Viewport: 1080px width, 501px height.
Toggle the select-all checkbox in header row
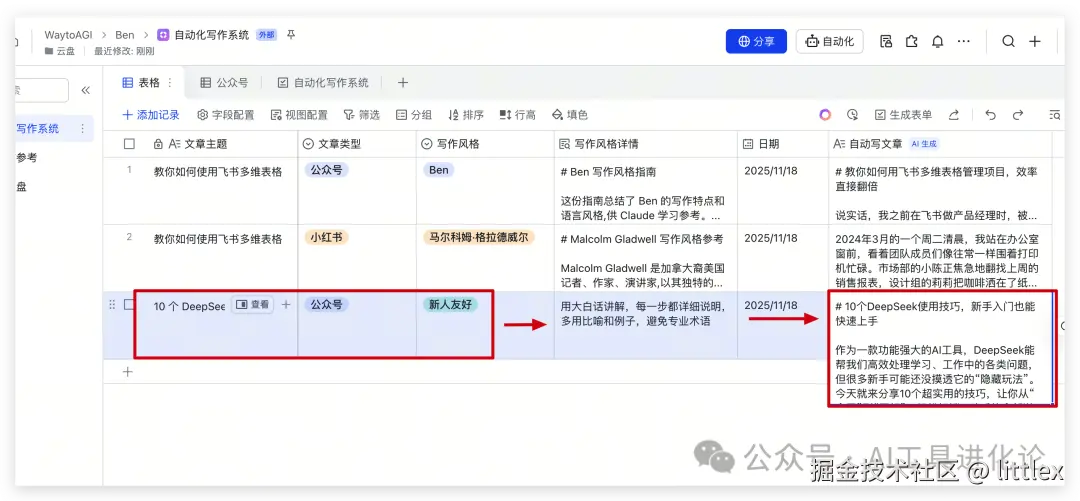tap(129, 144)
